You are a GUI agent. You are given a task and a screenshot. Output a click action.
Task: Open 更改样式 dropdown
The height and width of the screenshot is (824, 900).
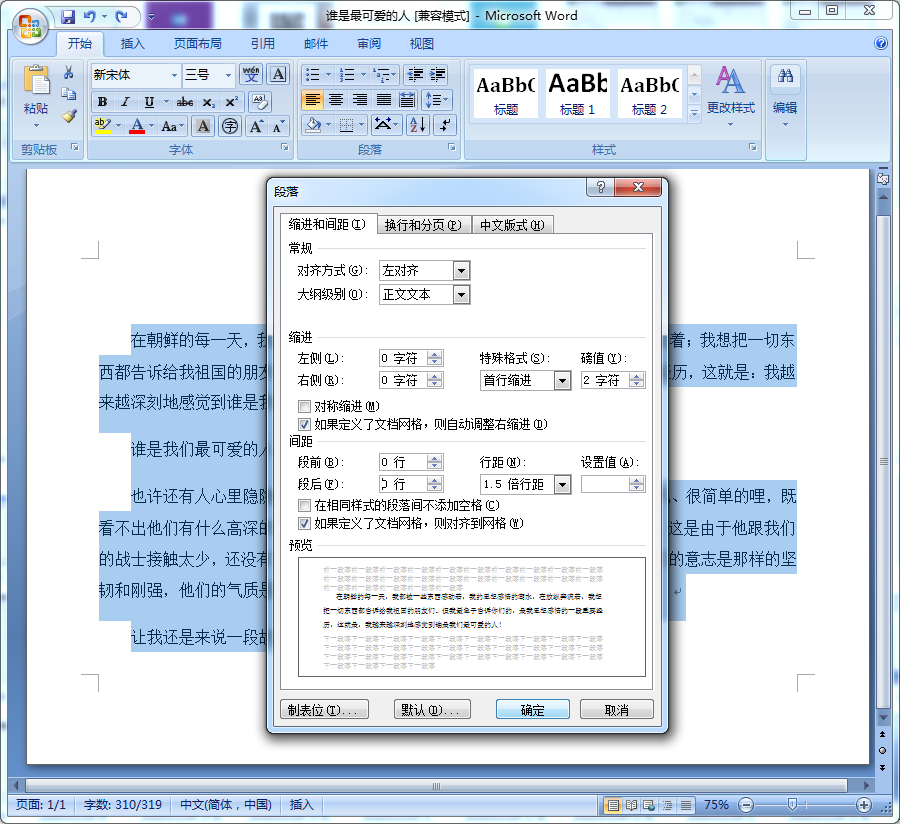click(x=731, y=98)
